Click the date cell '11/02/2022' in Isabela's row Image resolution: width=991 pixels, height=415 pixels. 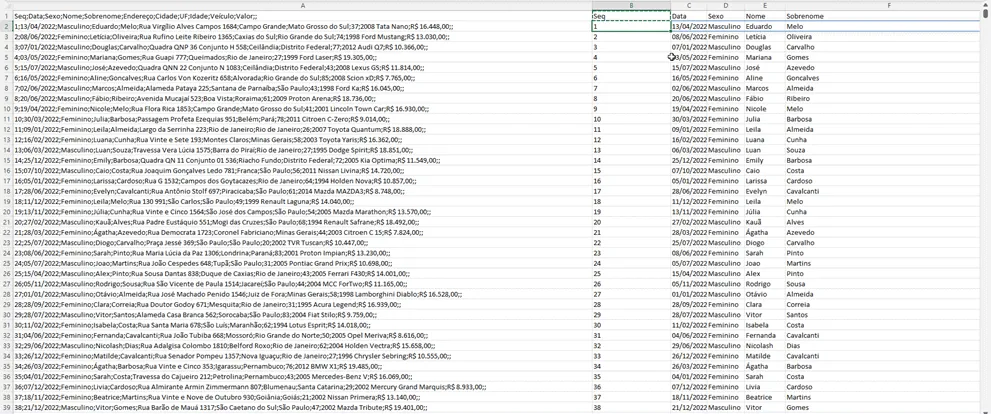(x=688, y=325)
